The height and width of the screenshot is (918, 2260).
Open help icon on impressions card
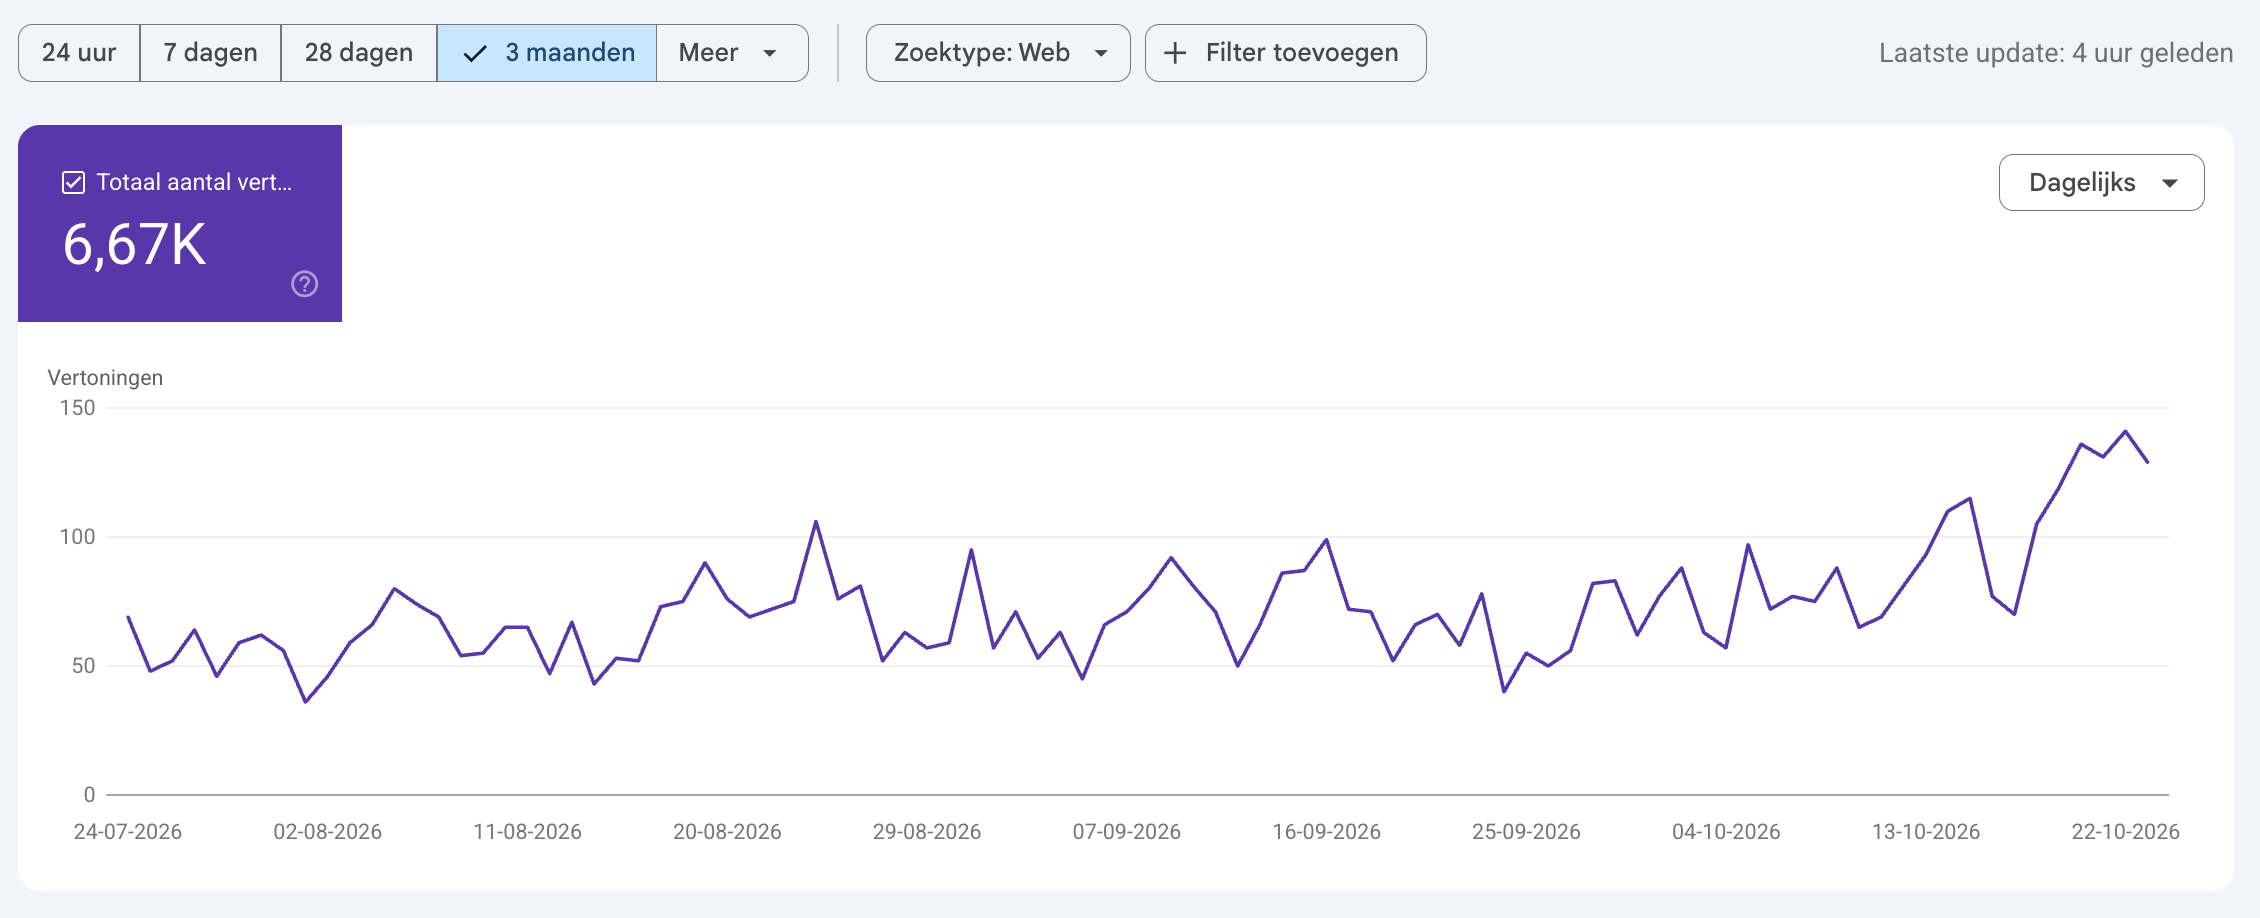tap(305, 284)
